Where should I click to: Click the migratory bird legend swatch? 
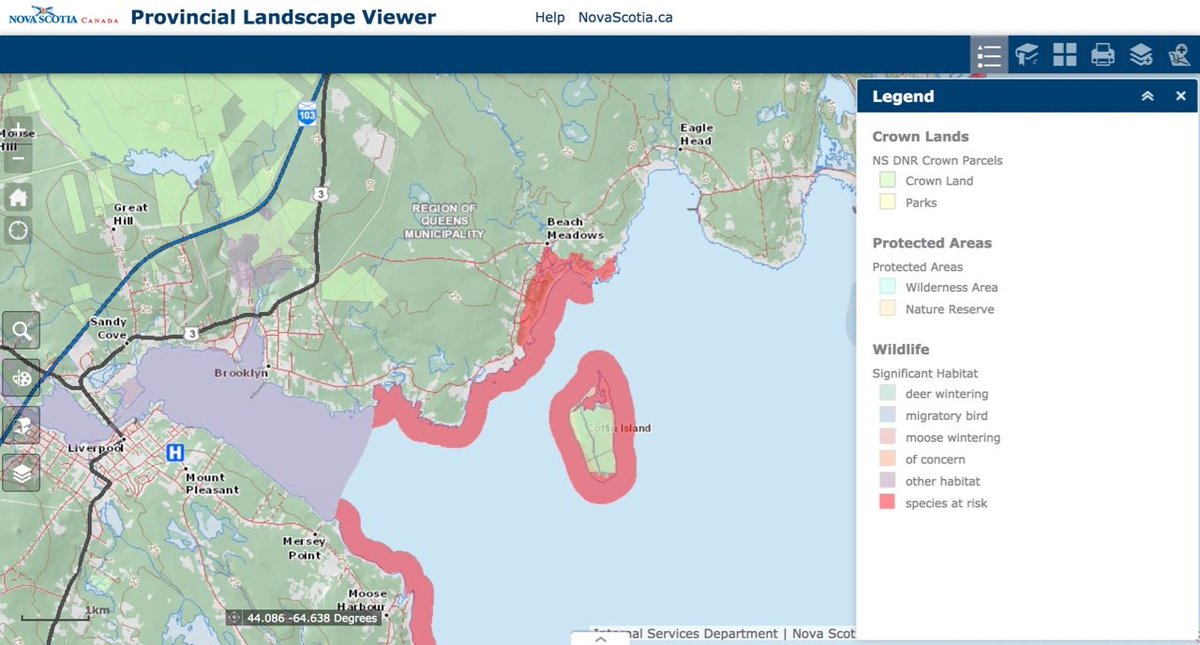(887, 416)
